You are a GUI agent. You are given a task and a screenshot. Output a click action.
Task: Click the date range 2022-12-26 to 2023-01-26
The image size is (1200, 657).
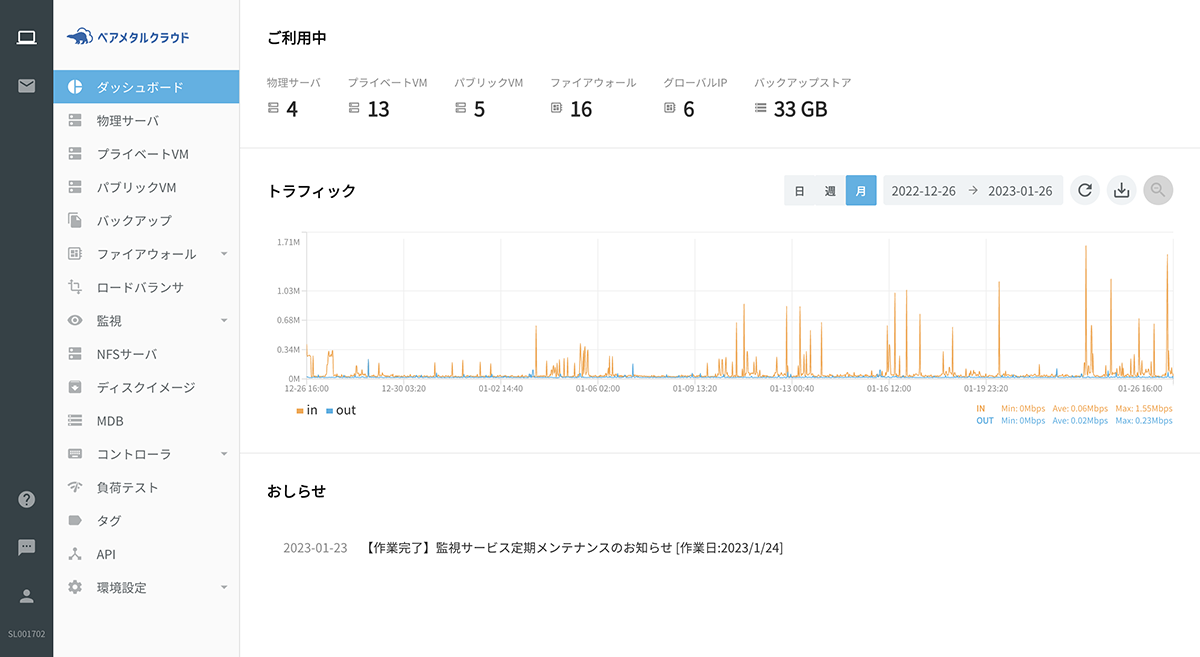click(973, 190)
